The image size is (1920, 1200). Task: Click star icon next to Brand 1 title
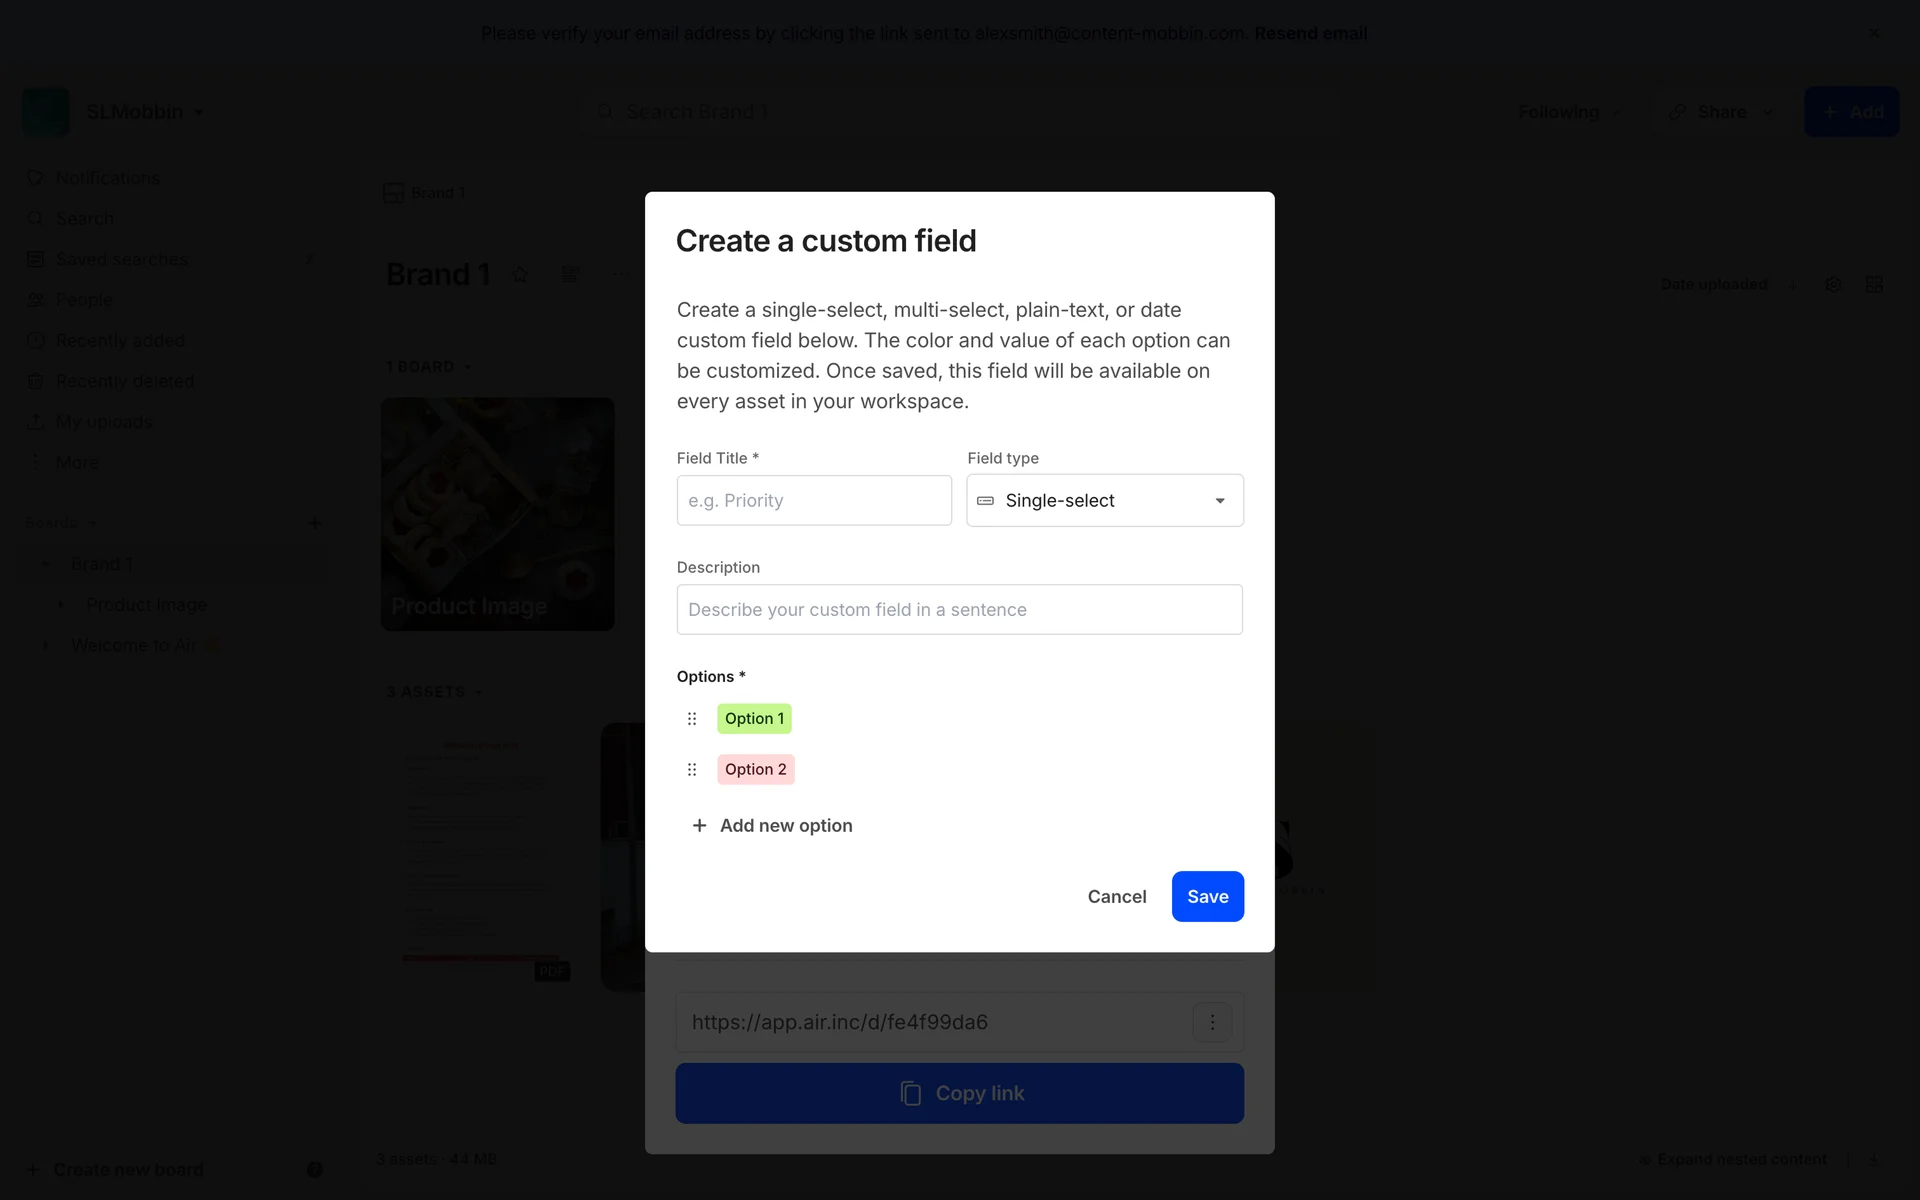point(520,275)
